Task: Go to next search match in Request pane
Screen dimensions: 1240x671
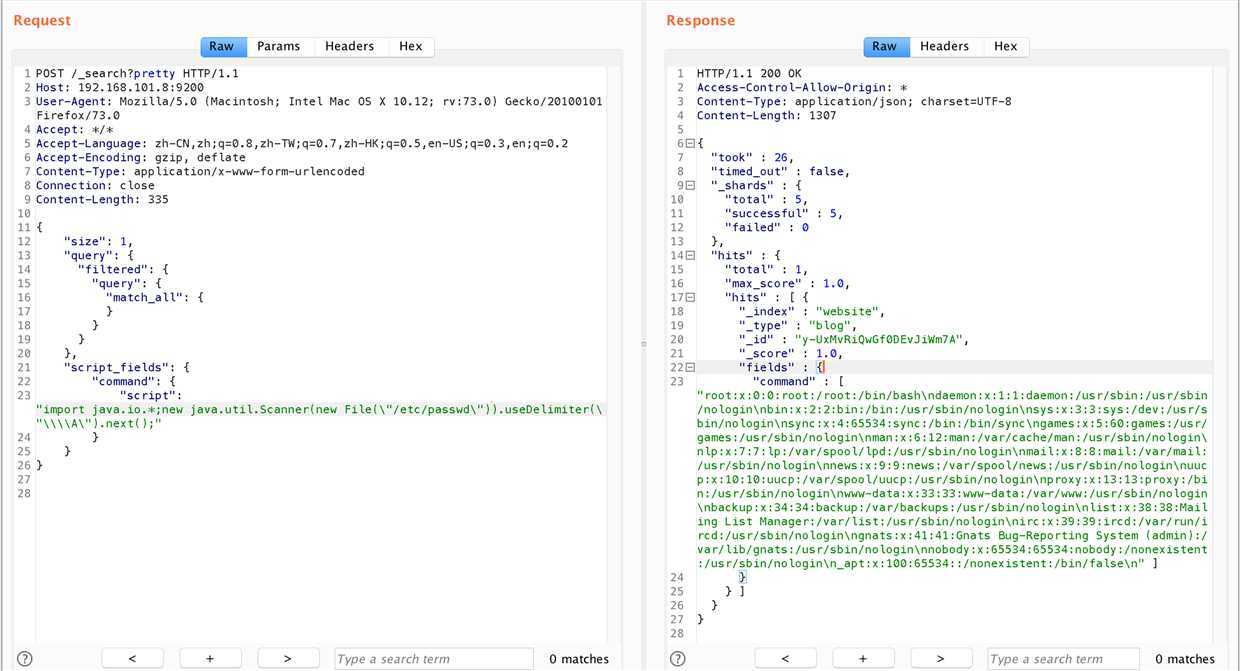Action: point(288,658)
